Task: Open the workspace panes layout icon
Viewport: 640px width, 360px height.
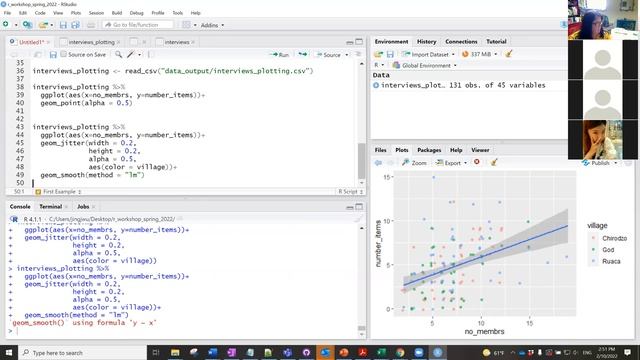Action: 187,25
